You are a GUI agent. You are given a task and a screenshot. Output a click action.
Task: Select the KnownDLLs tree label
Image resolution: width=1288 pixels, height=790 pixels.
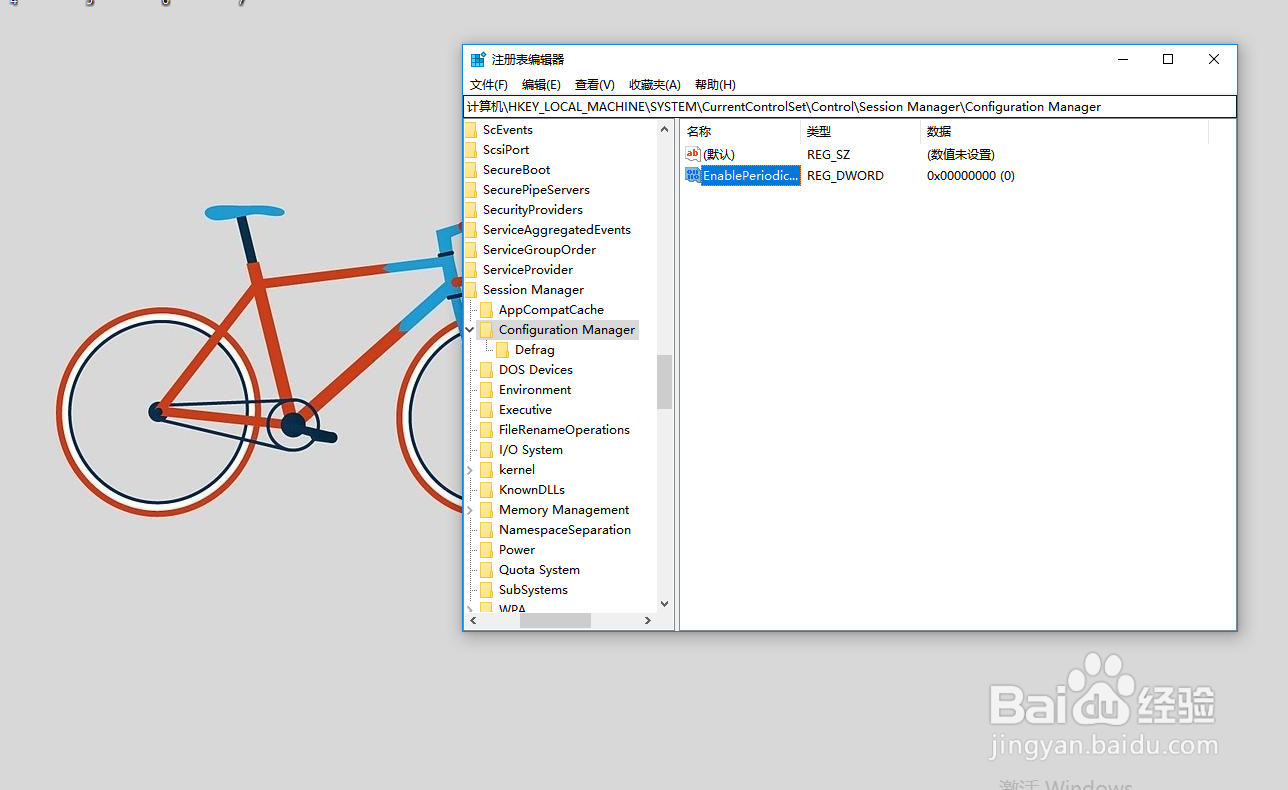pos(532,490)
